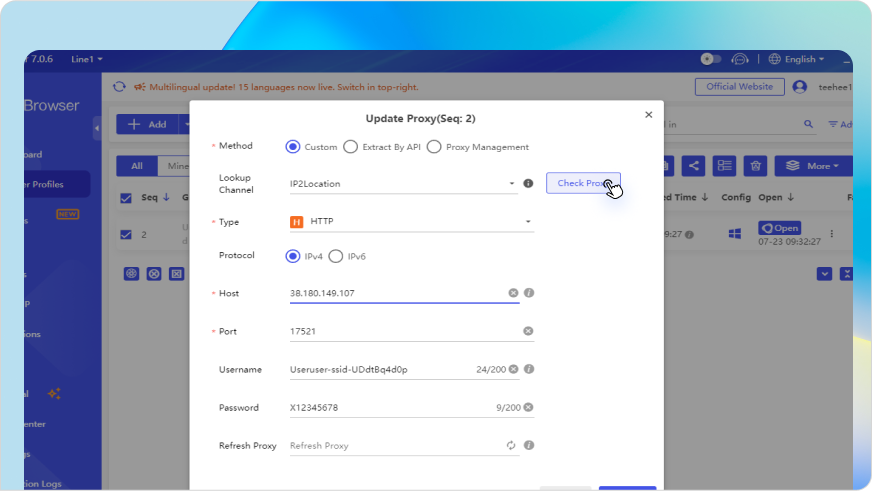Open the Official Website link button

[739, 87]
